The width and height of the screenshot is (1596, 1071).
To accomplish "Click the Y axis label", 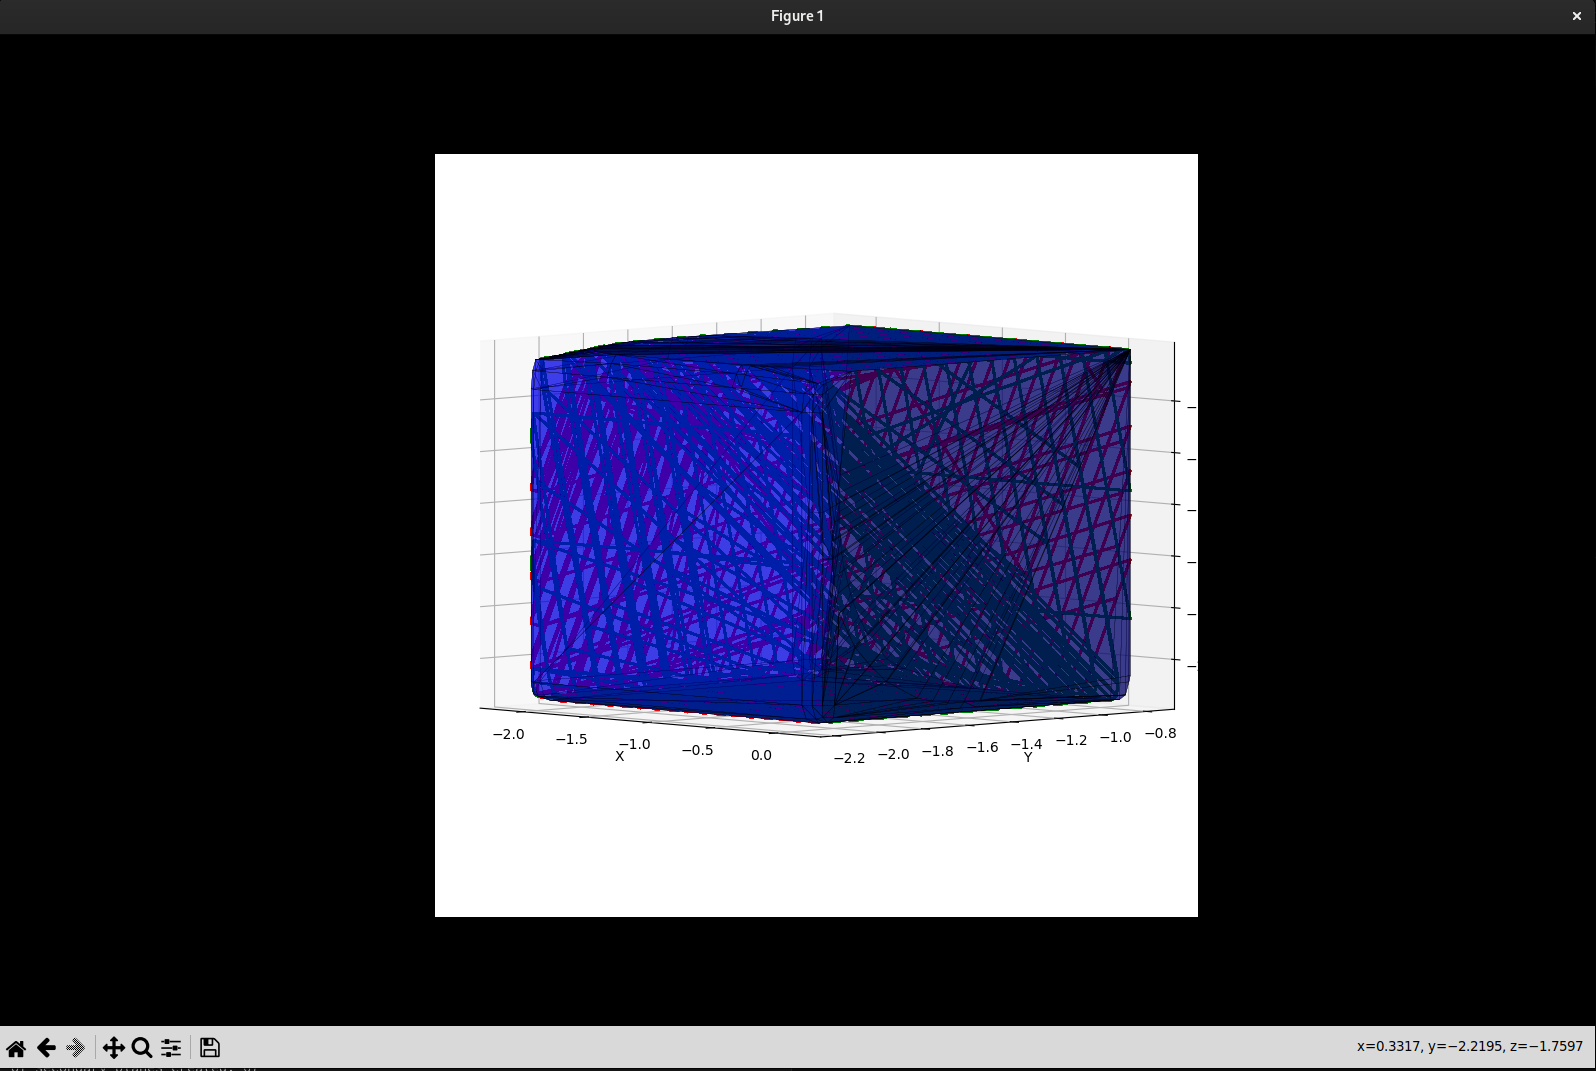I will (1028, 758).
